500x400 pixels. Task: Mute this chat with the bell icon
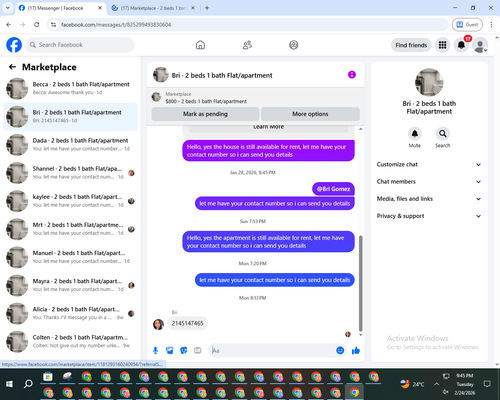click(414, 134)
